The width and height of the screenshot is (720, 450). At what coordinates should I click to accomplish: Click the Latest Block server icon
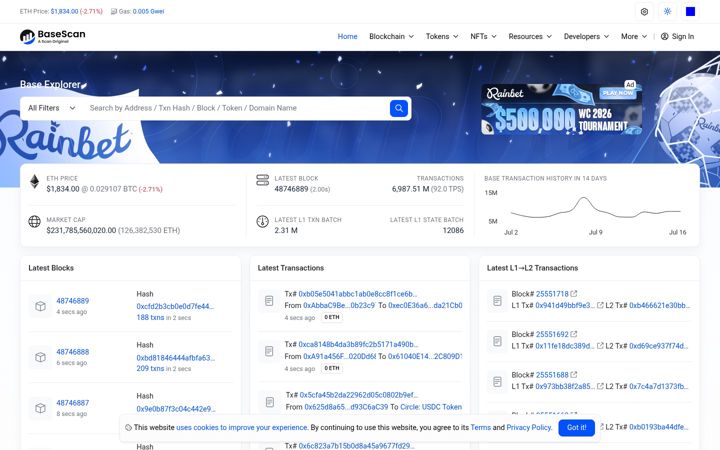pos(263,180)
